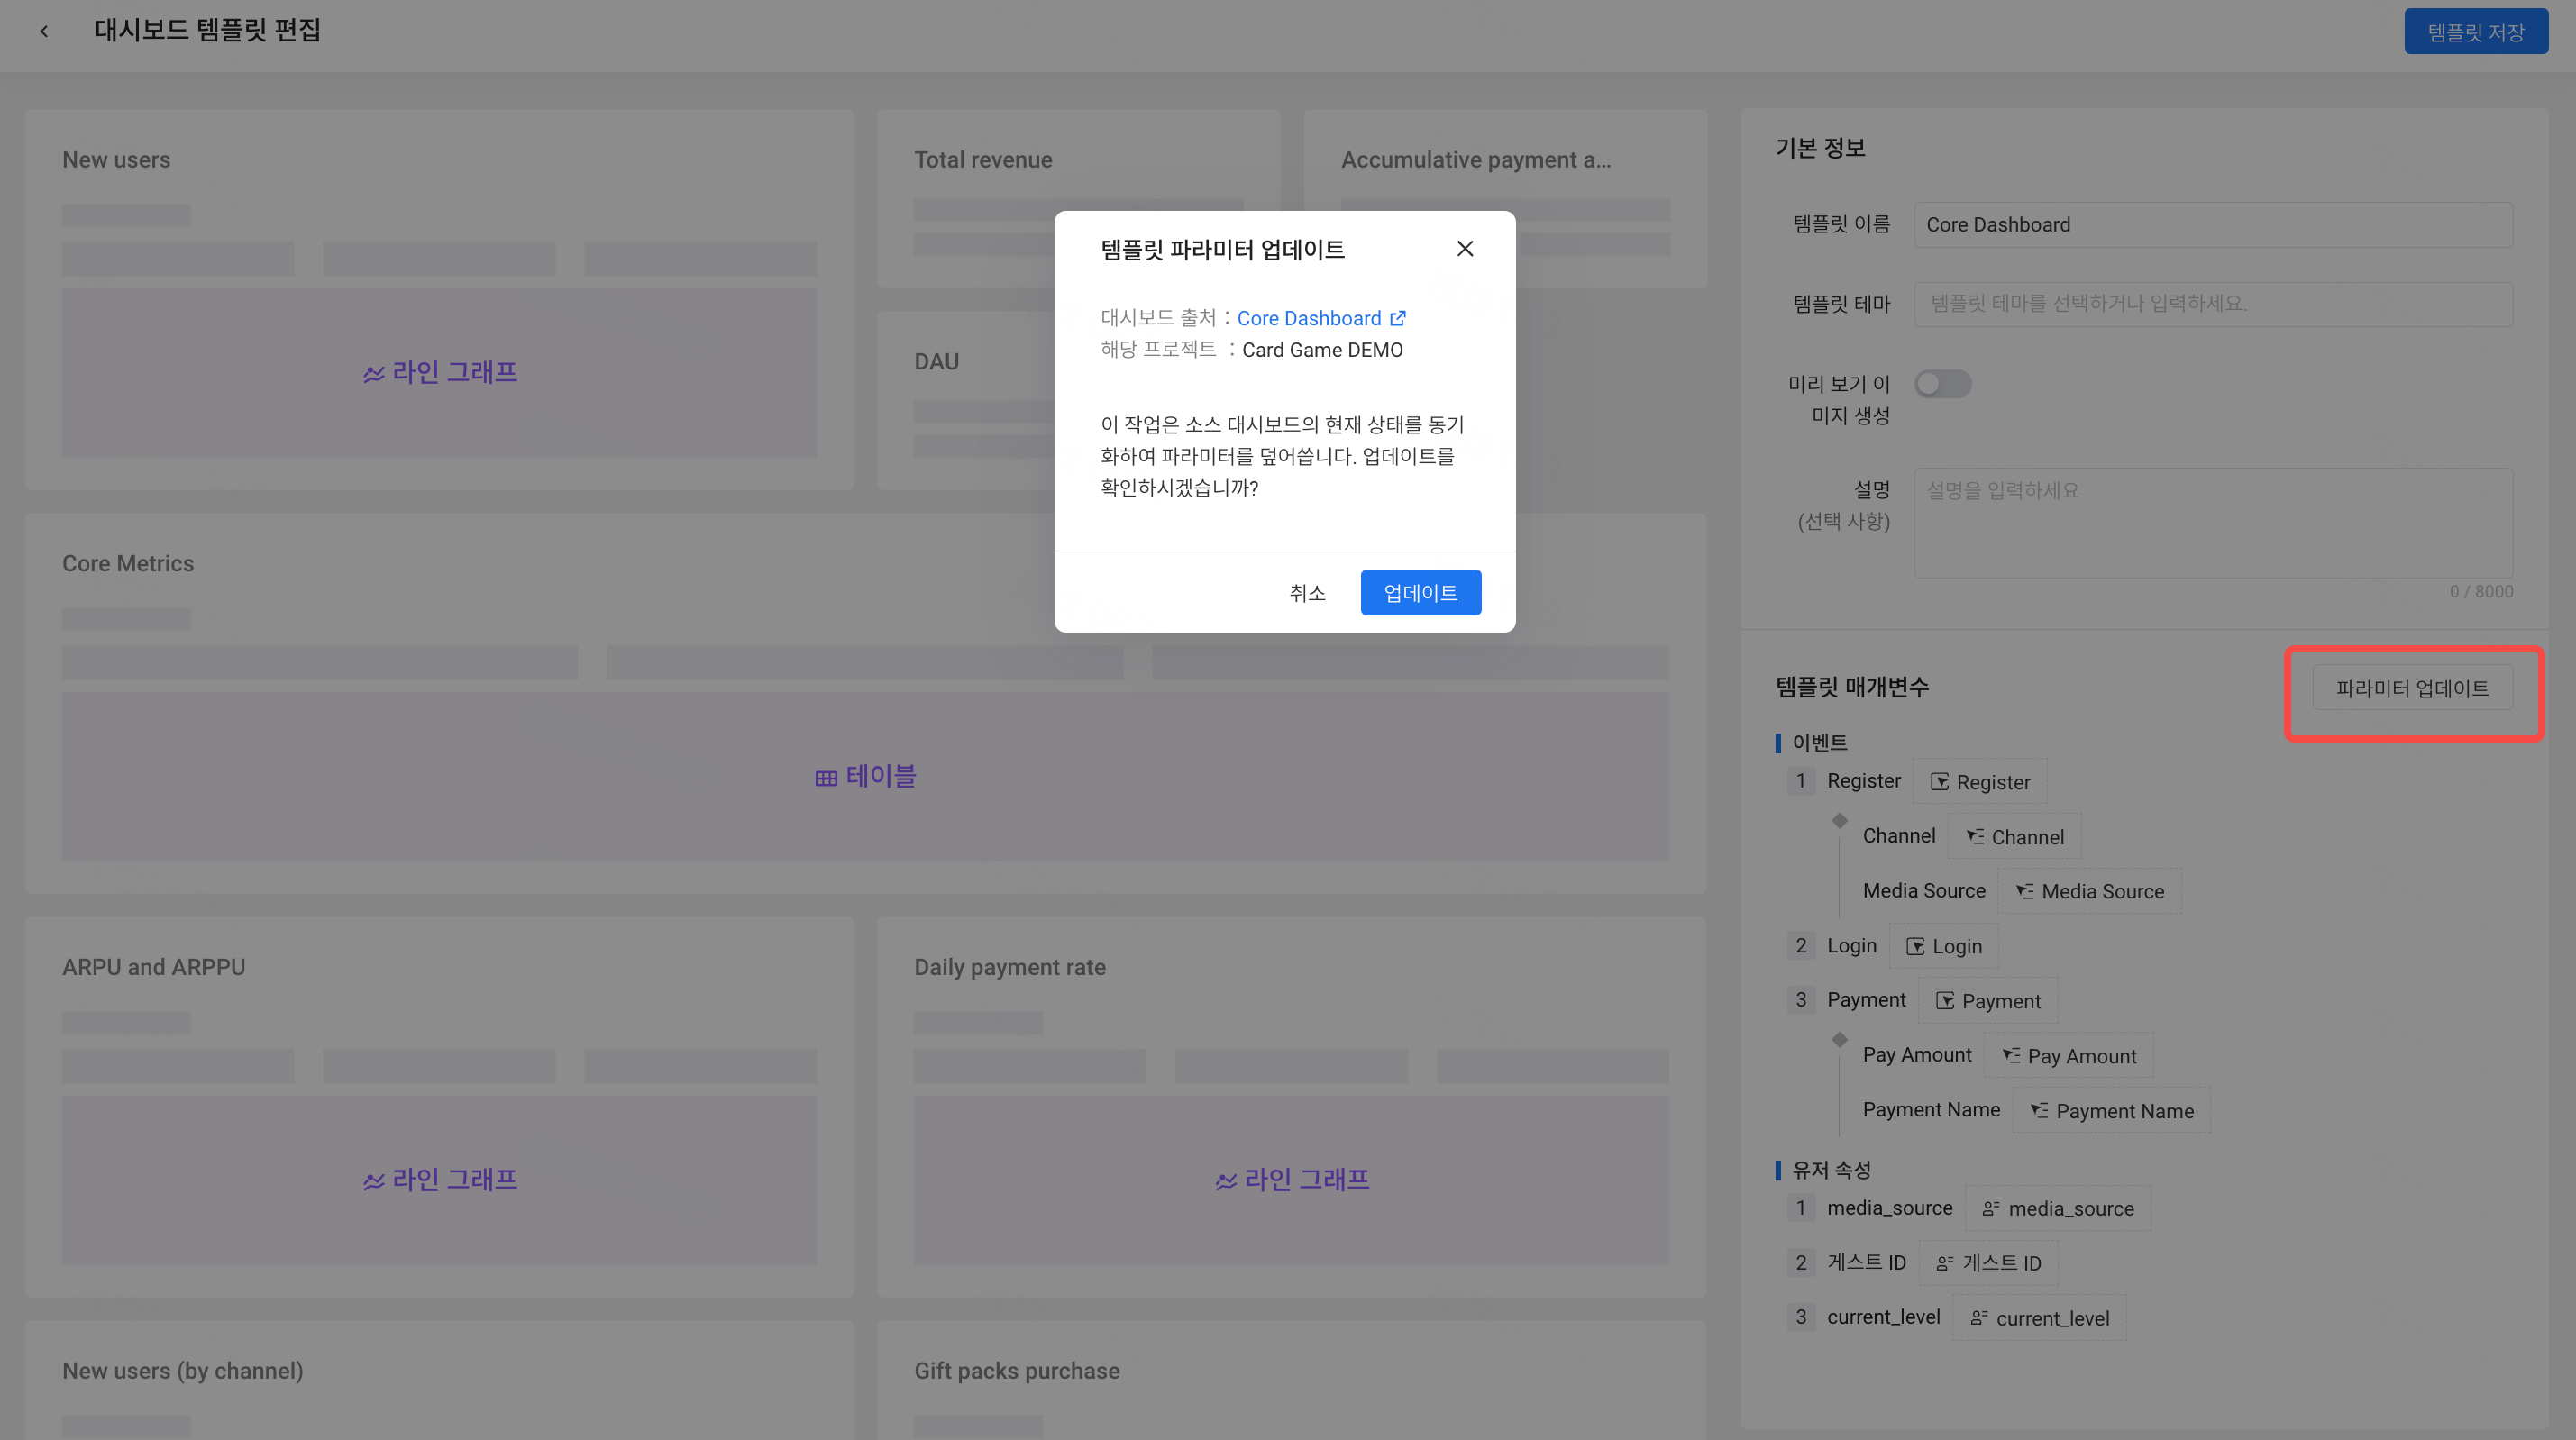Click the Gift packs purchase title
This screenshot has width=2576, height=1440.
click(1016, 1371)
